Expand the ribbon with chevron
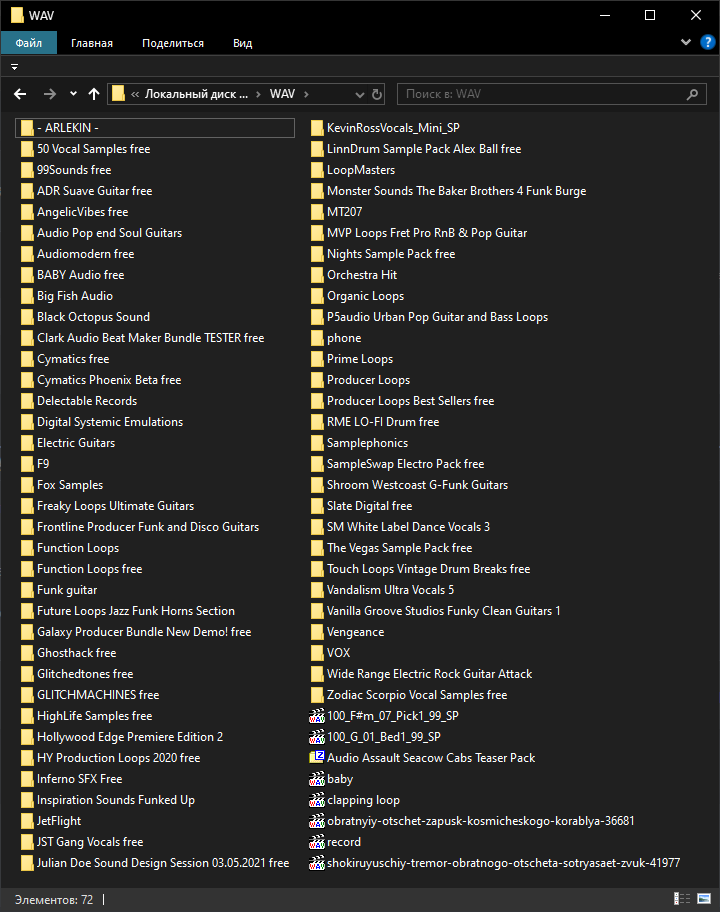Image resolution: width=720 pixels, height=912 pixels. [686, 42]
